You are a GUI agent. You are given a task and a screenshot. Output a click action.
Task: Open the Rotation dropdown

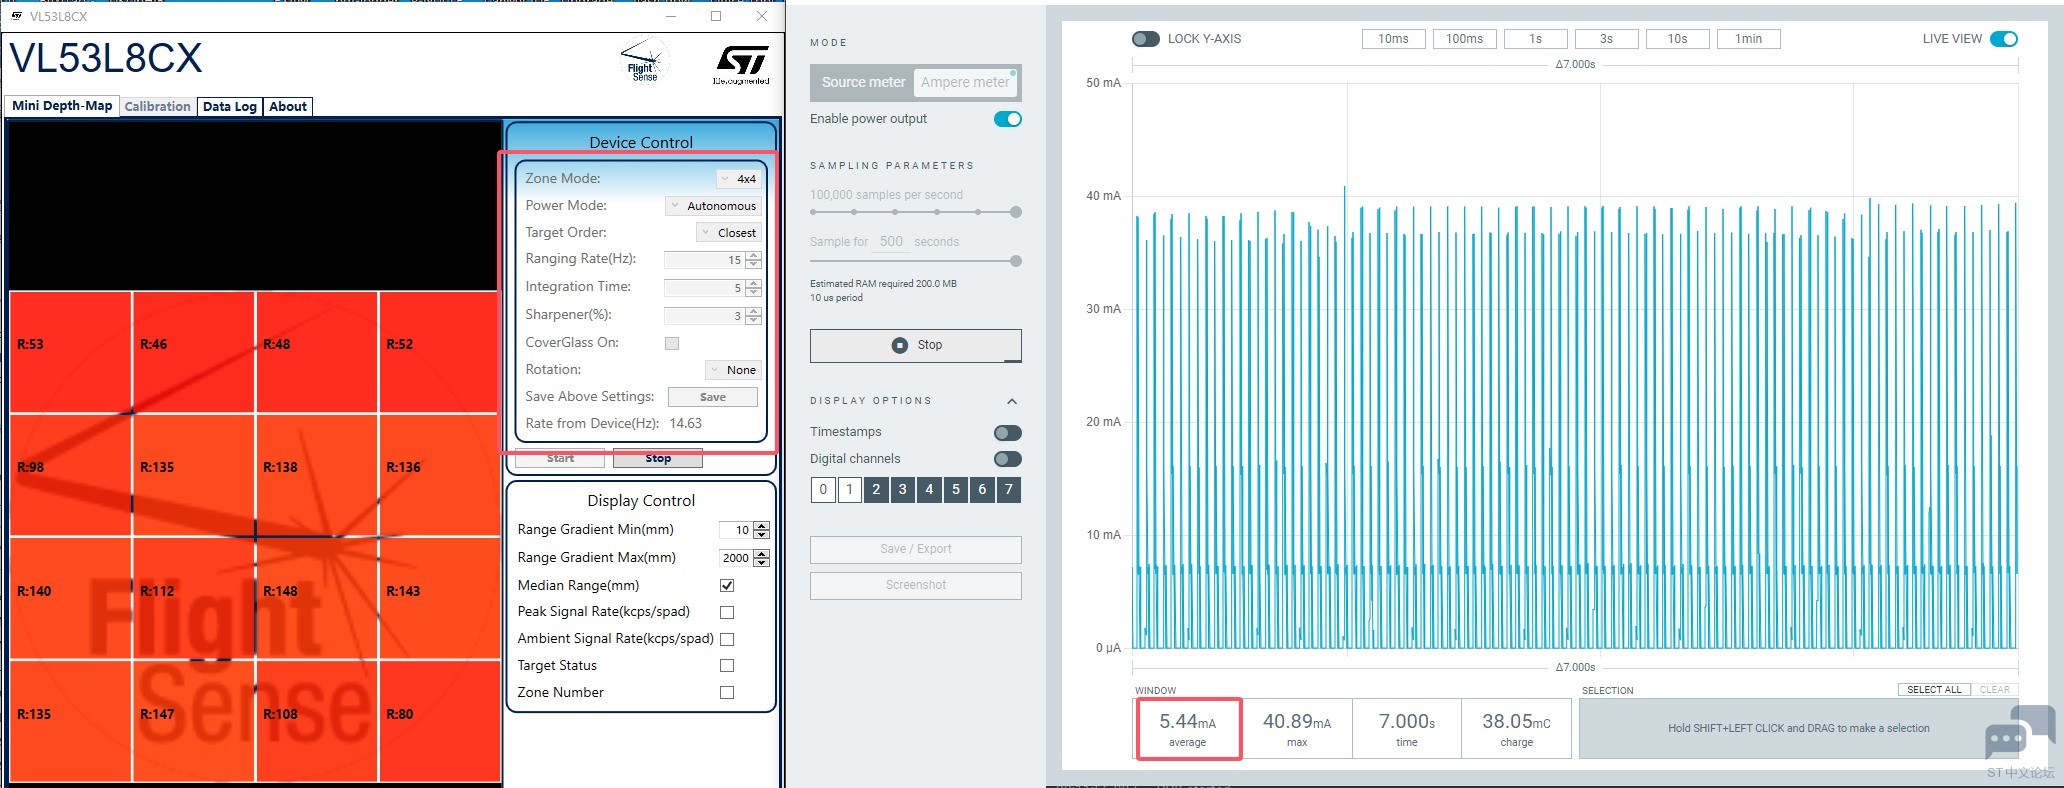(x=734, y=370)
